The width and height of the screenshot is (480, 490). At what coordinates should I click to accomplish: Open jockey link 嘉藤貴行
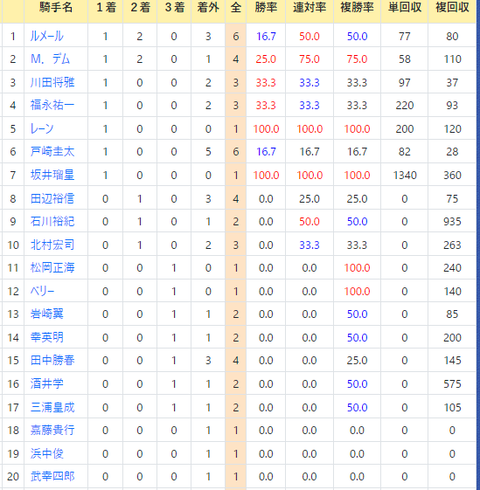(52, 430)
